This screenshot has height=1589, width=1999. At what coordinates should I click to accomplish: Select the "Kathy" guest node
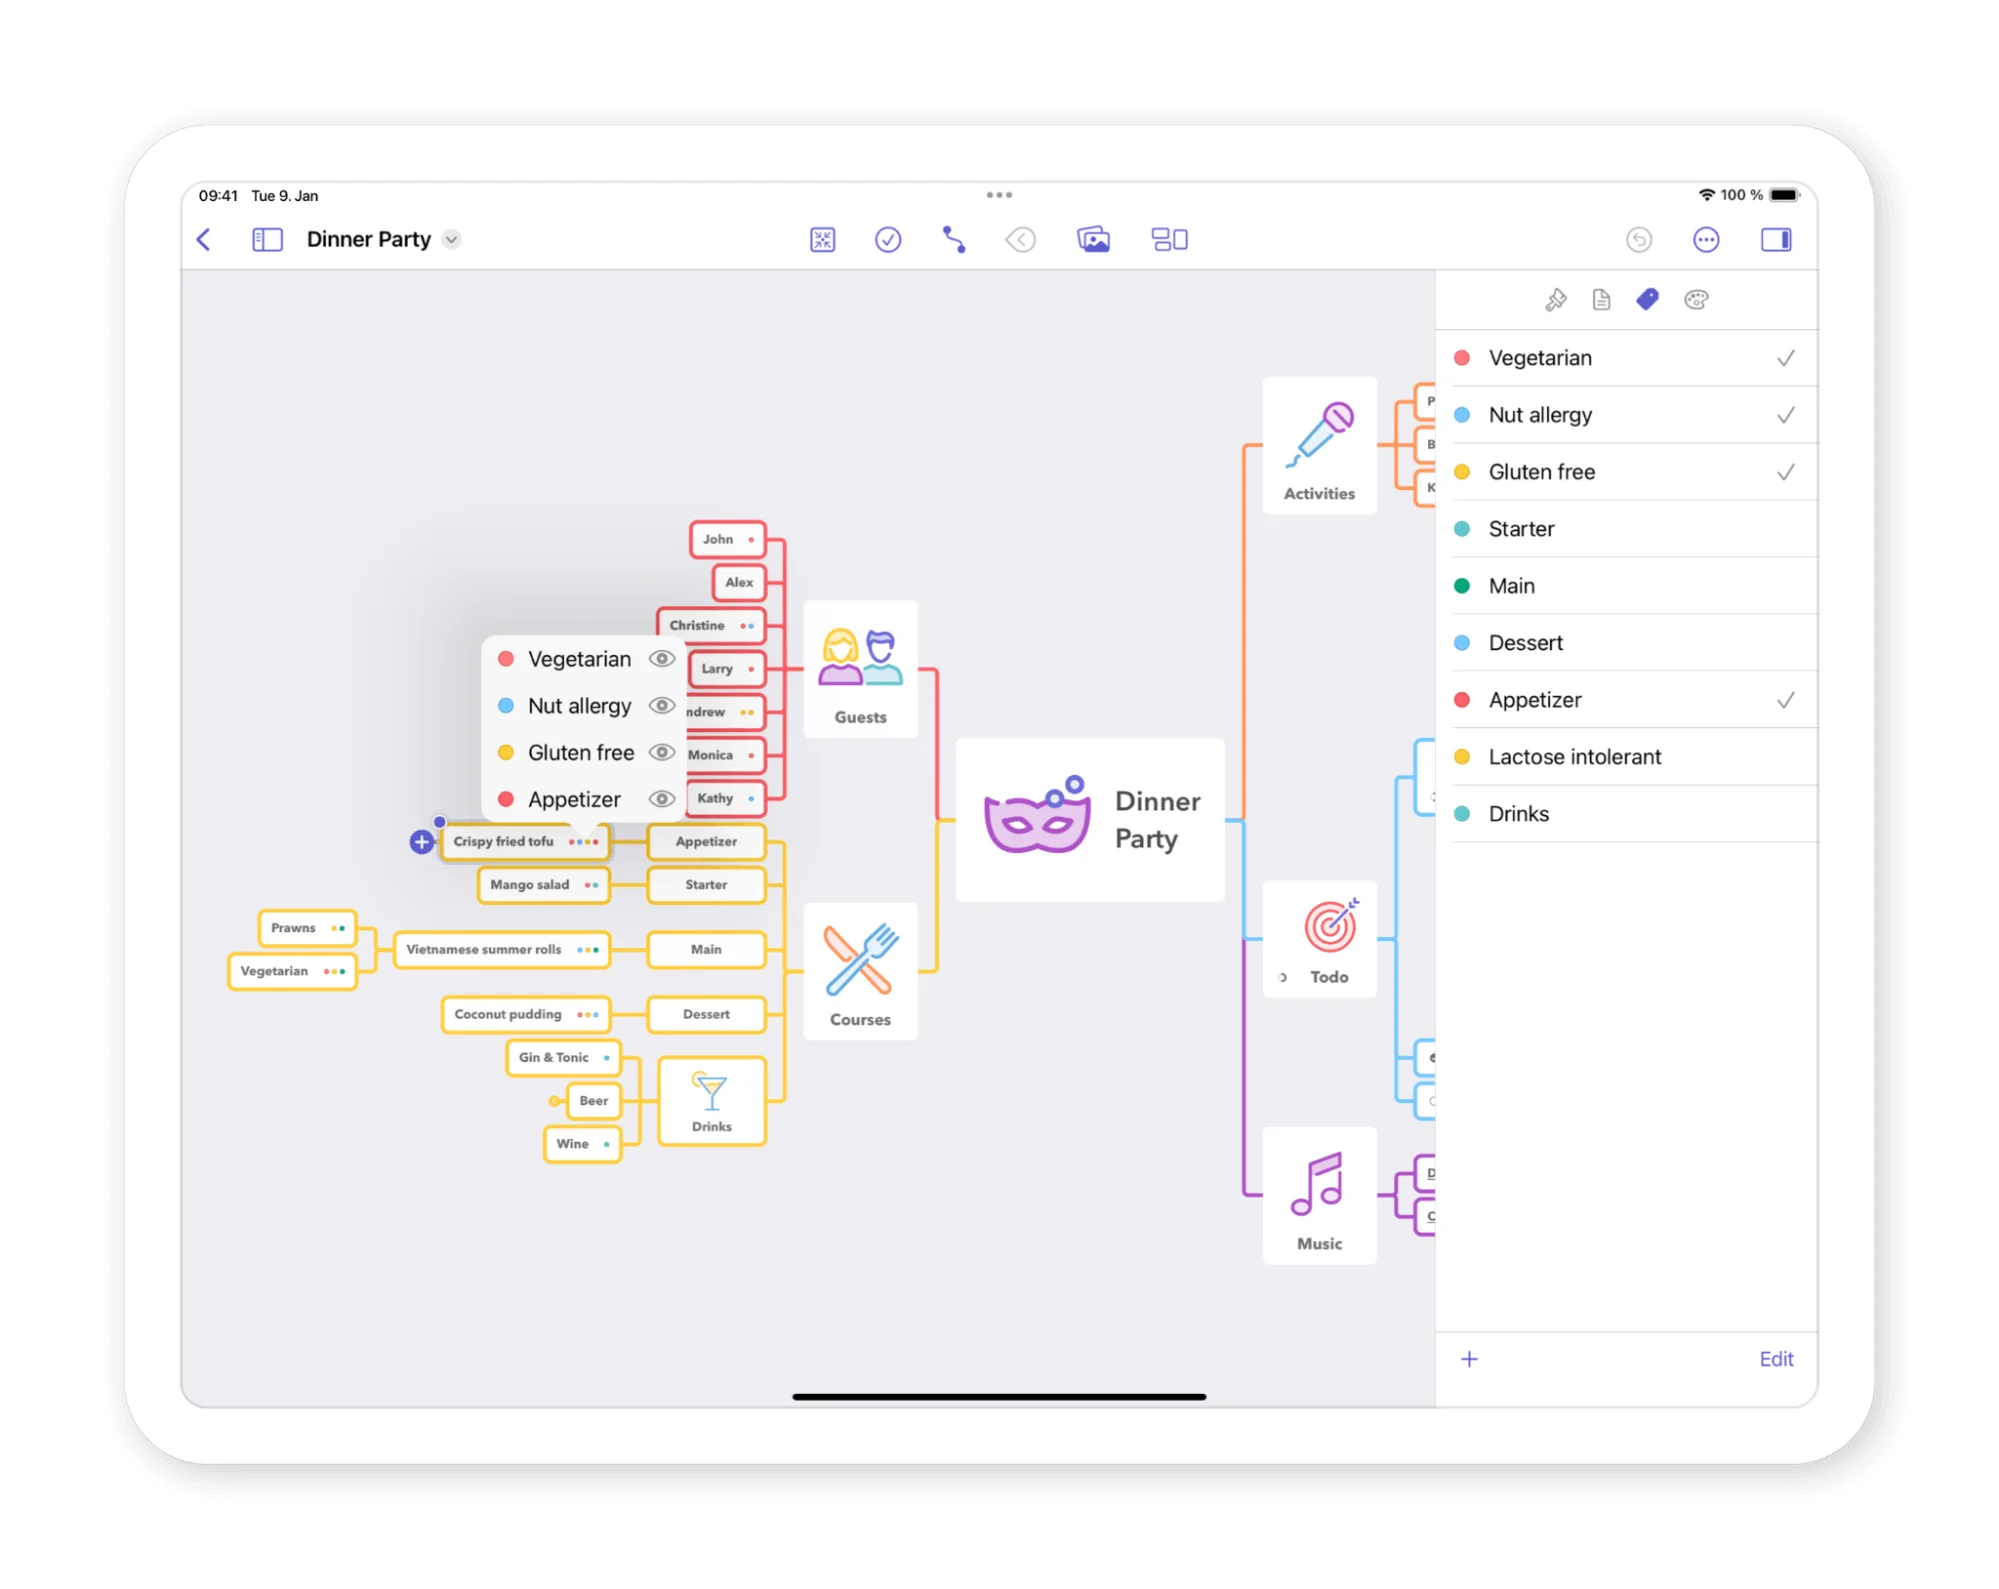726,799
